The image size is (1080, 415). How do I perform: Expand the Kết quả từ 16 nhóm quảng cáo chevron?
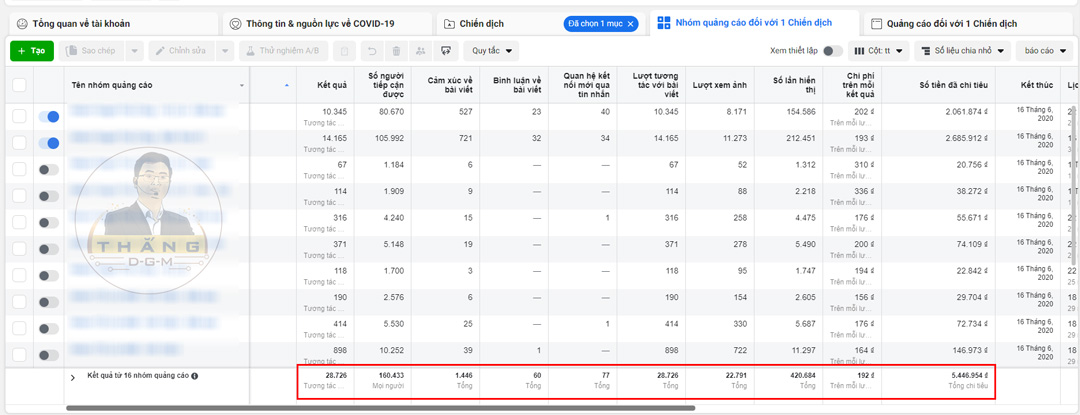coord(73,377)
